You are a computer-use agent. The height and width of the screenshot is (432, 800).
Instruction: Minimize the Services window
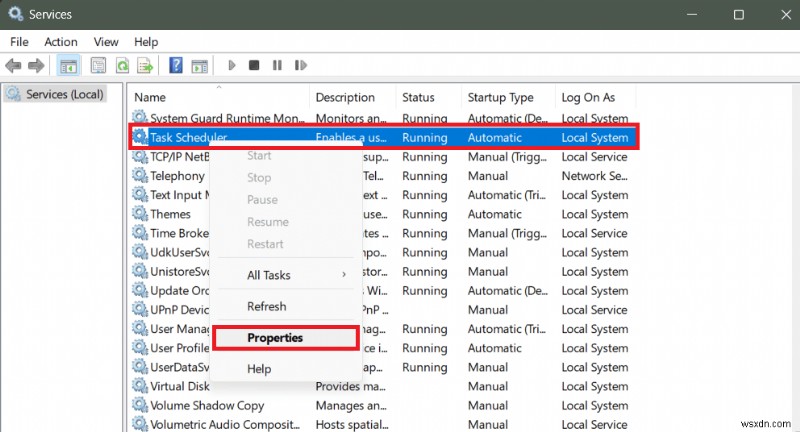pyautogui.click(x=692, y=14)
